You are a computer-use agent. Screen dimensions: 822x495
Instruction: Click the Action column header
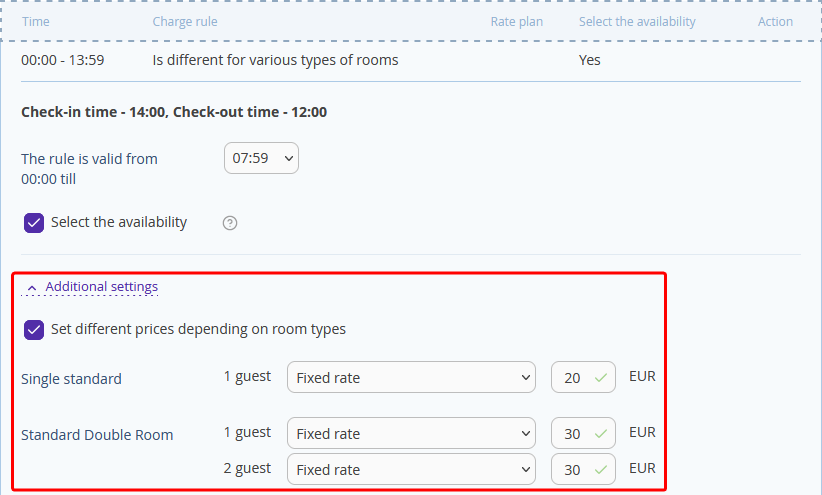[775, 21]
